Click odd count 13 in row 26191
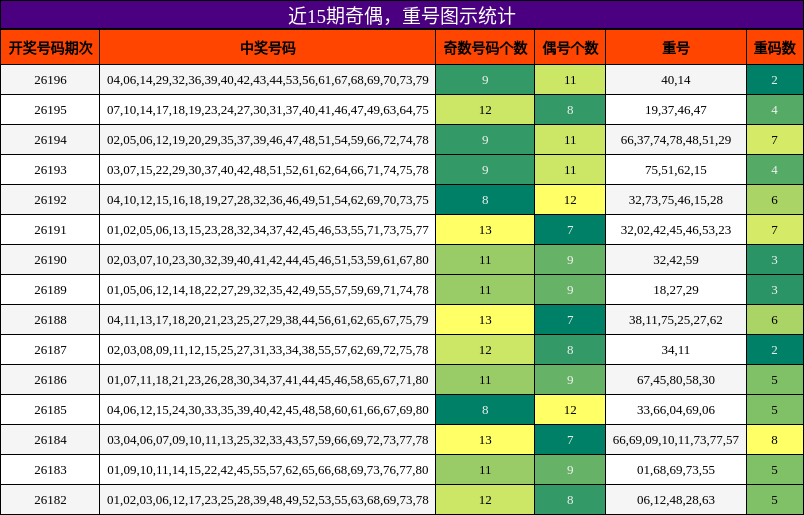 485,230
